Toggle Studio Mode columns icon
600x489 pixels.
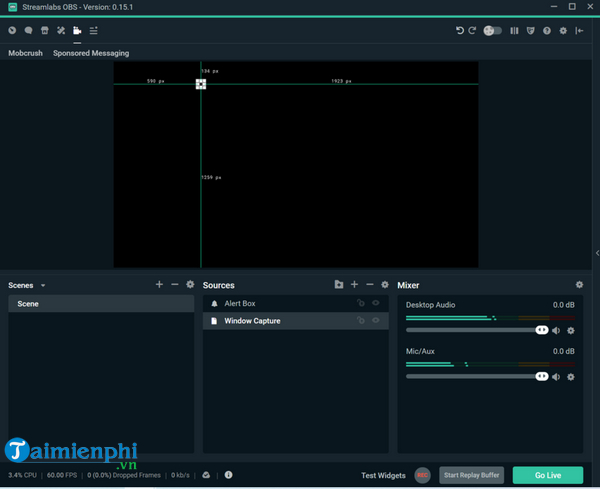pos(514,31)
